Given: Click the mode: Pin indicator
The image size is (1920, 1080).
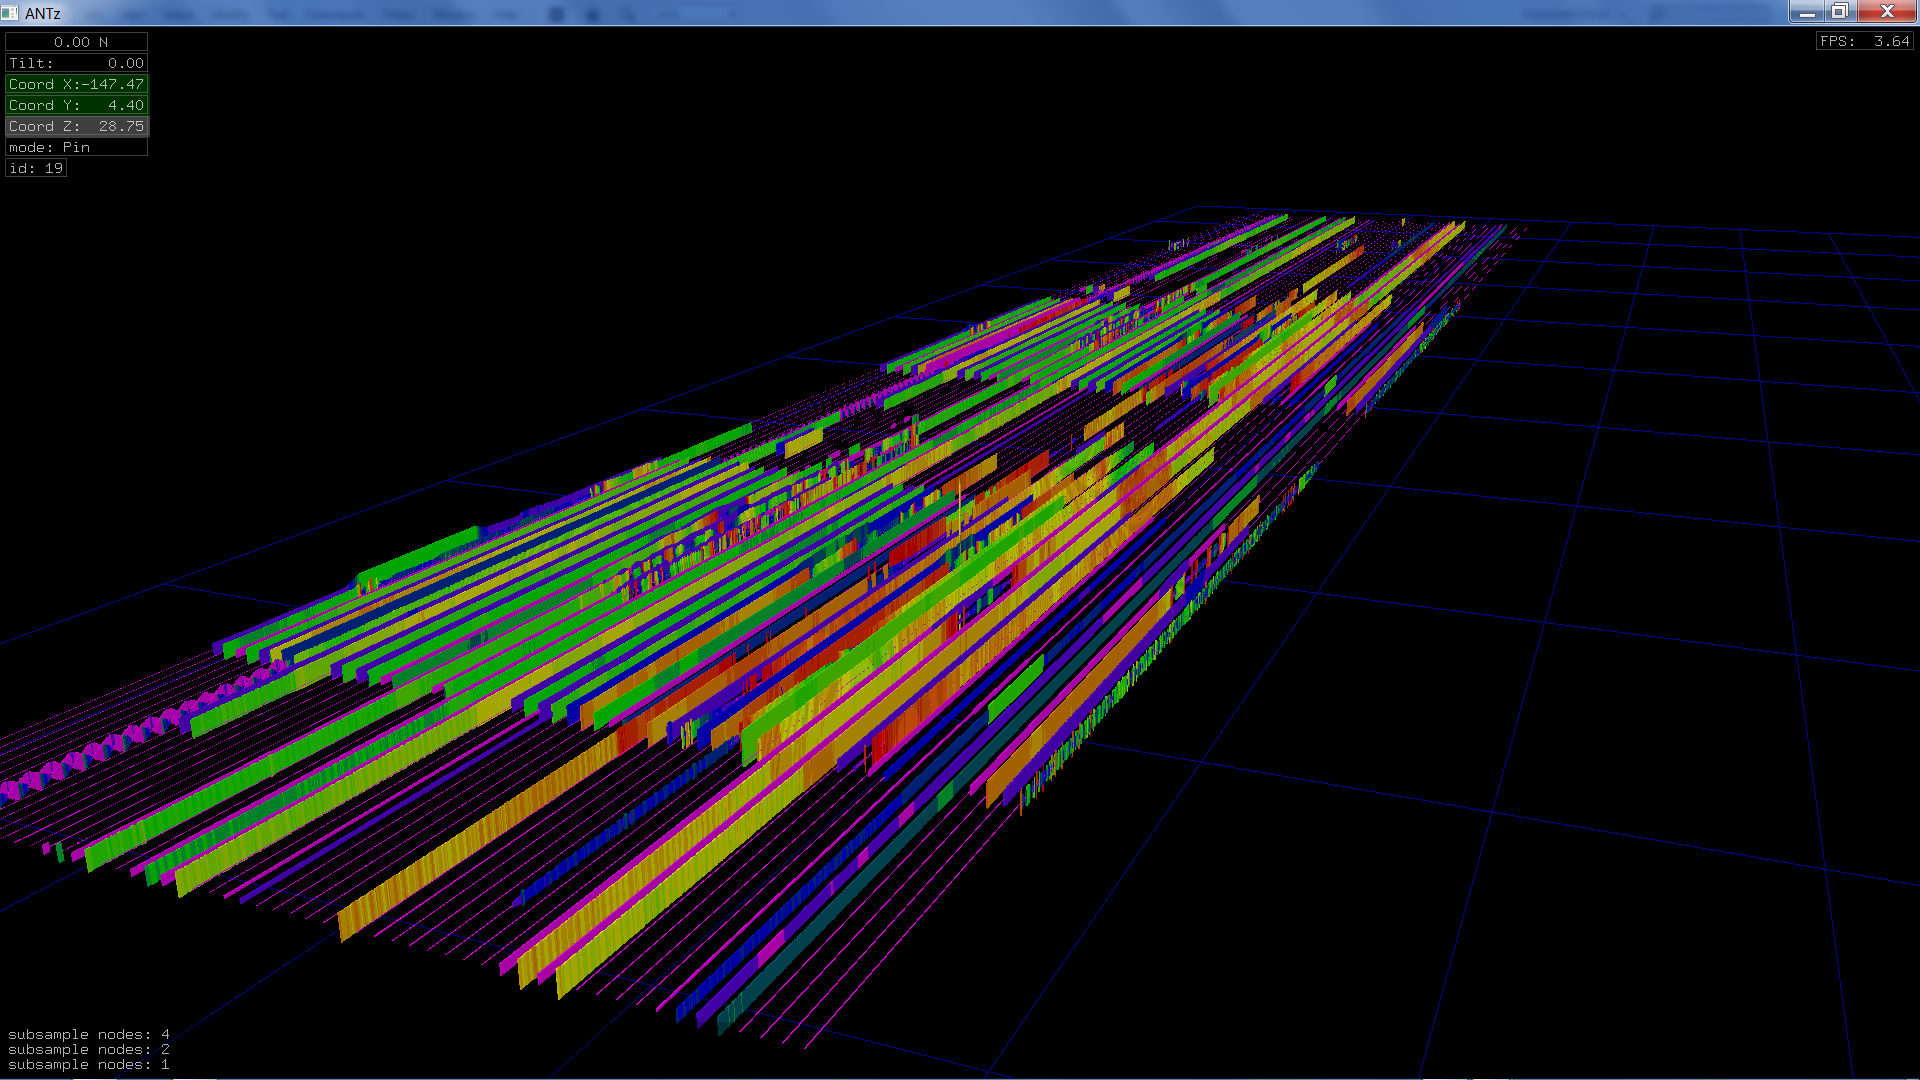Looking at the screenshot, I should pos(77,147).
